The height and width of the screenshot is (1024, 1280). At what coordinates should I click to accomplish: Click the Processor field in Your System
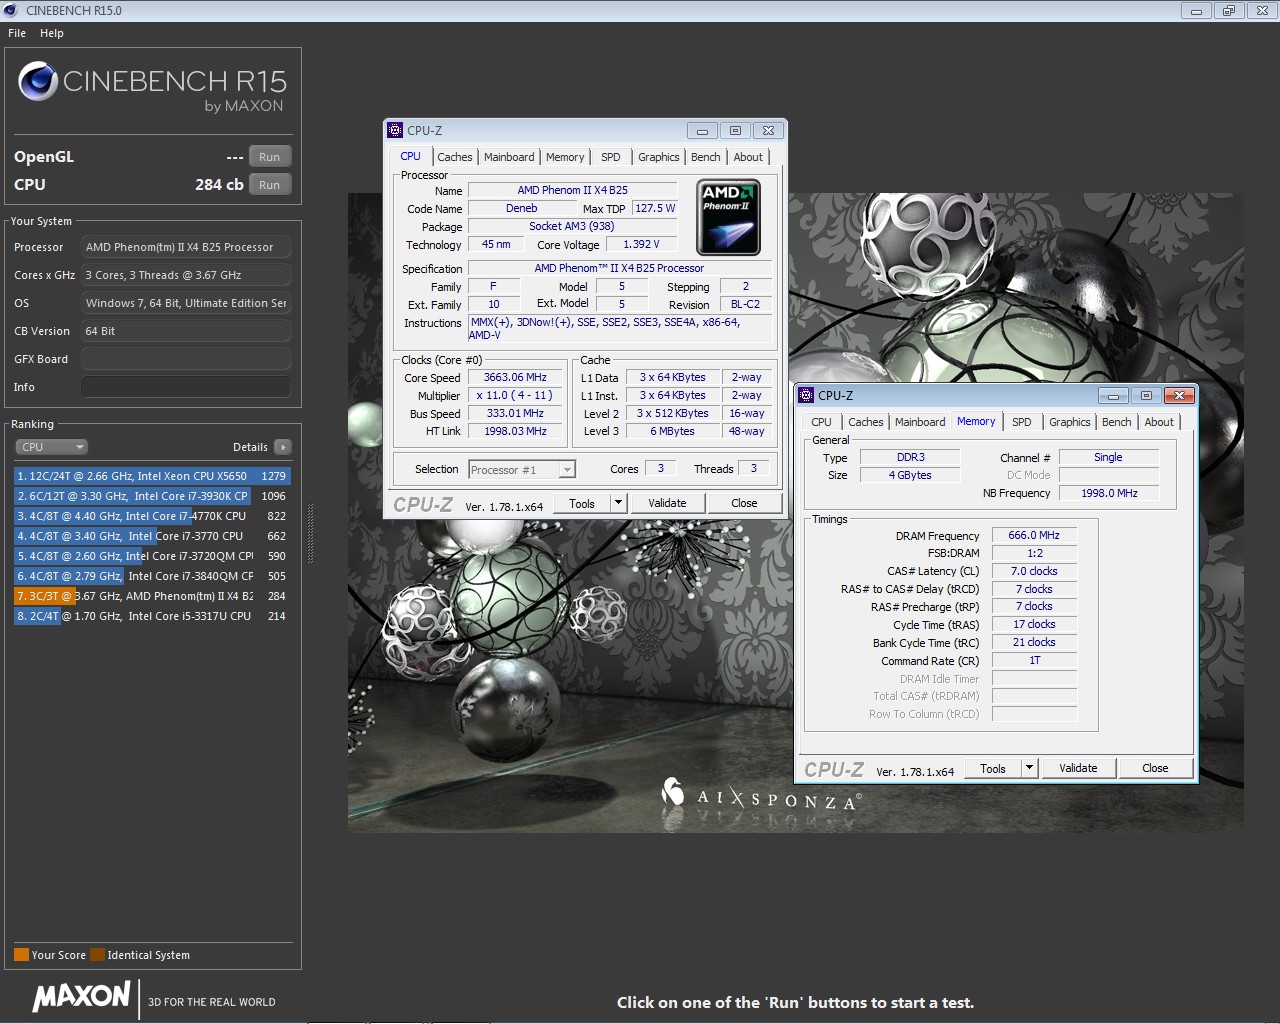[186, 247]
